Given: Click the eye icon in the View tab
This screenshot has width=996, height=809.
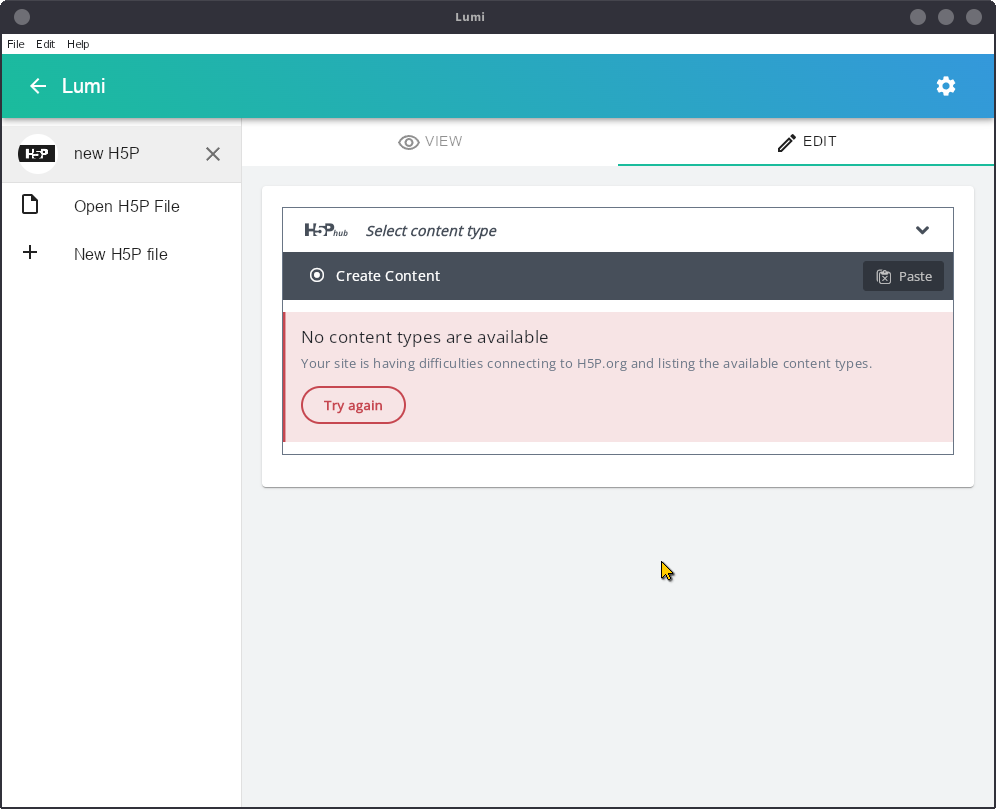Looking at the screenshot, I should (408, 142).
